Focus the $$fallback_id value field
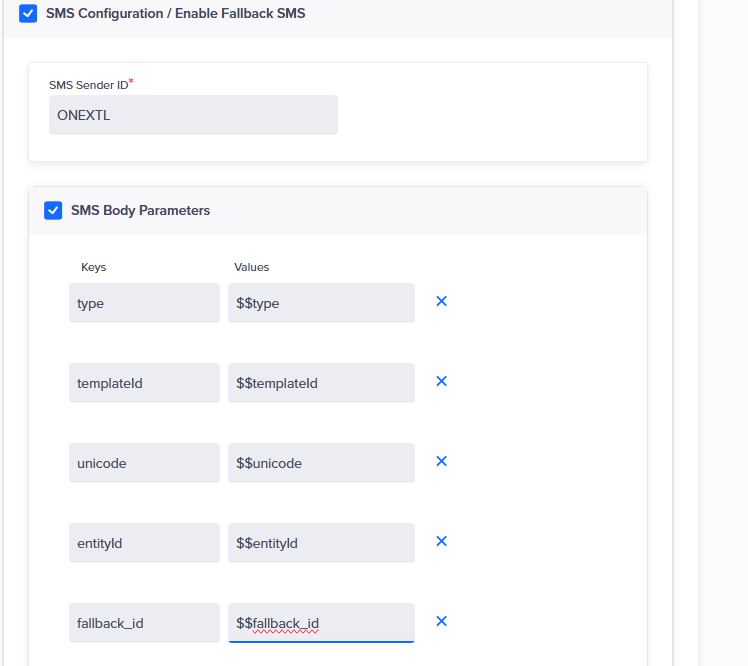 pyautogui.click(x=321, y=623)
